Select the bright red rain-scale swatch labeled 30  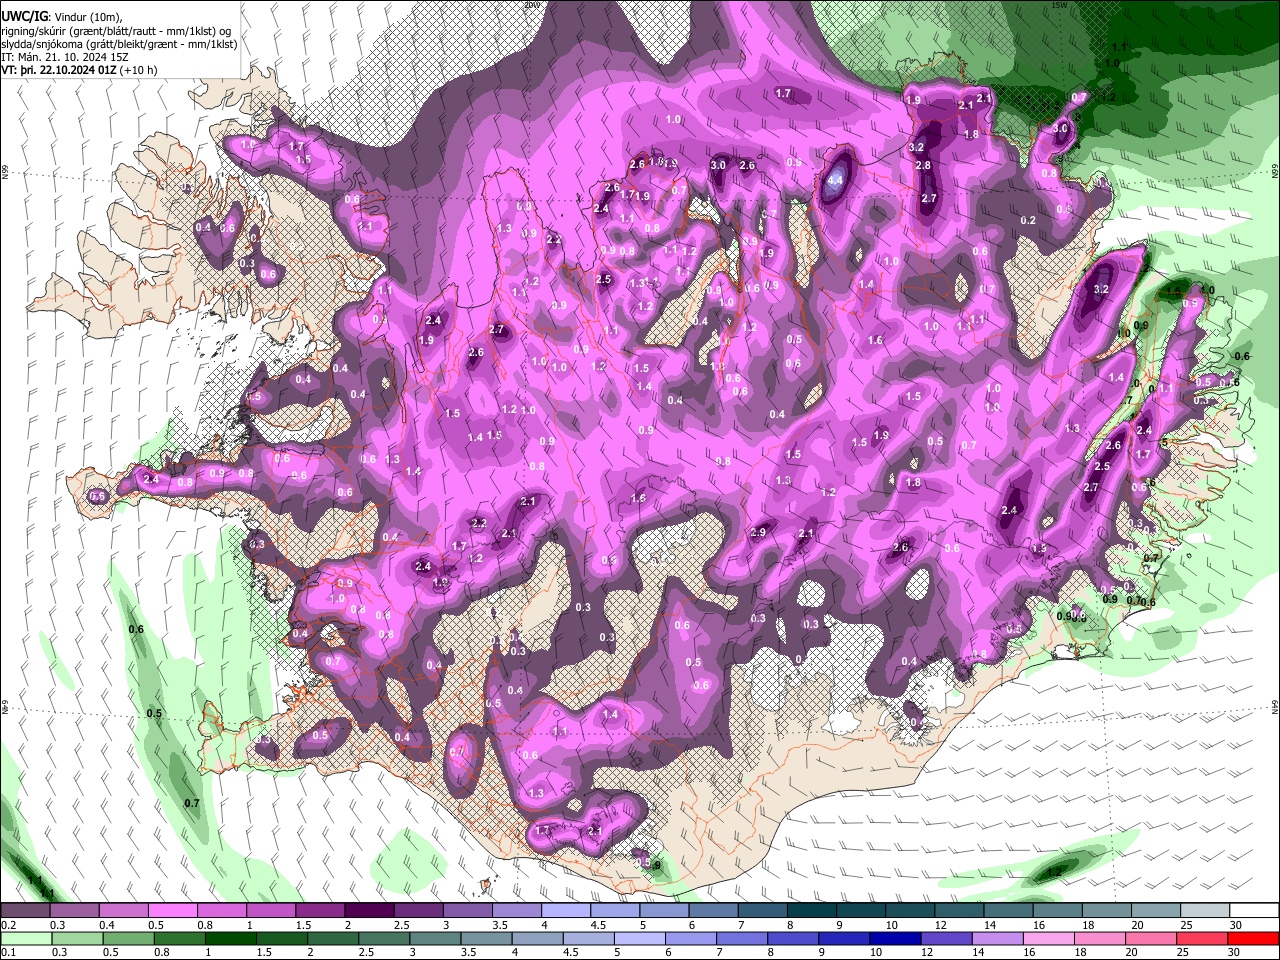coord(1253,938)
